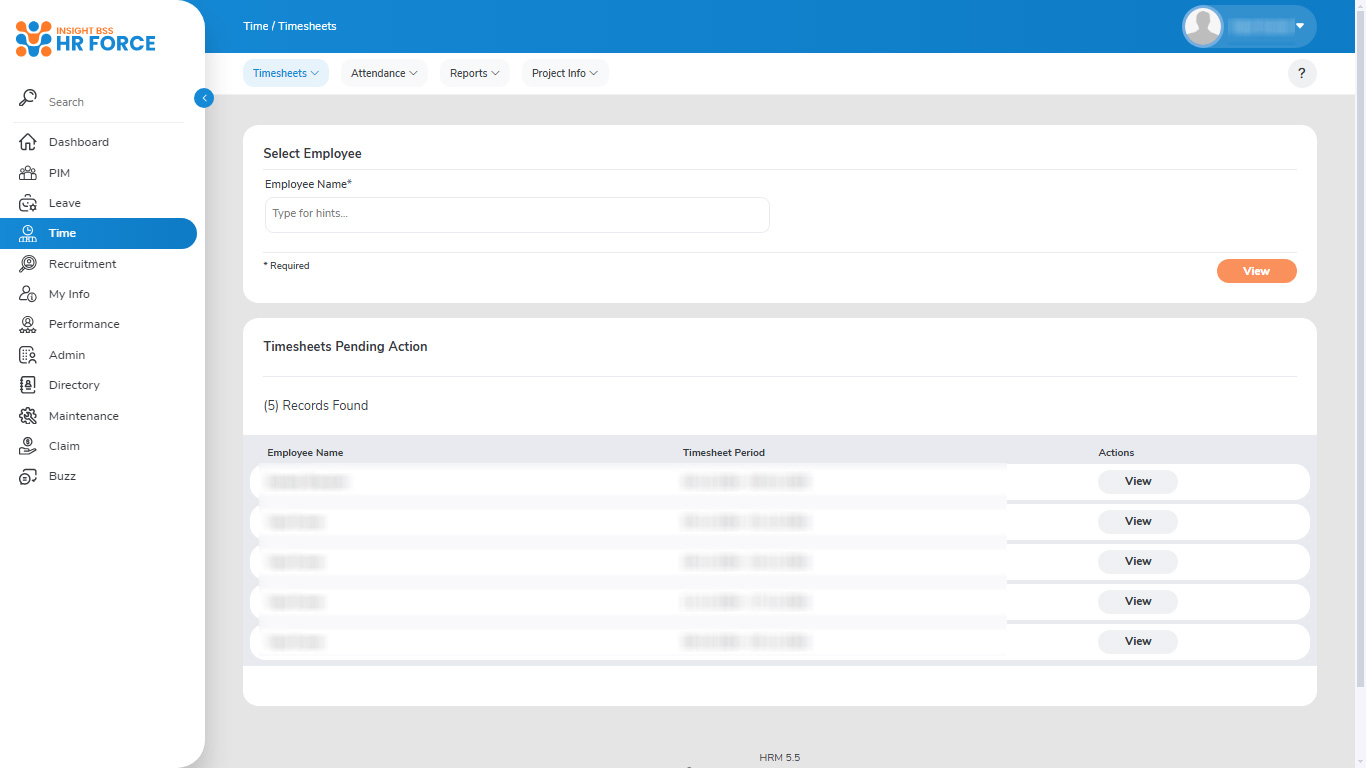The height and width of the screenshot is (768, 1366).
Task: Select Admin in the sidebar menu
Action: point(67,355)
